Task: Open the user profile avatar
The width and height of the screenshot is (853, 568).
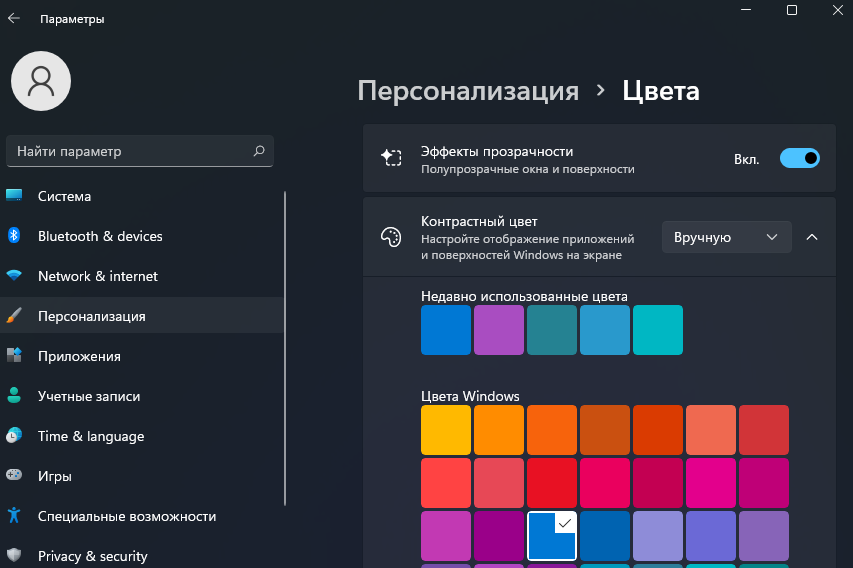Action: click(41, 81)
